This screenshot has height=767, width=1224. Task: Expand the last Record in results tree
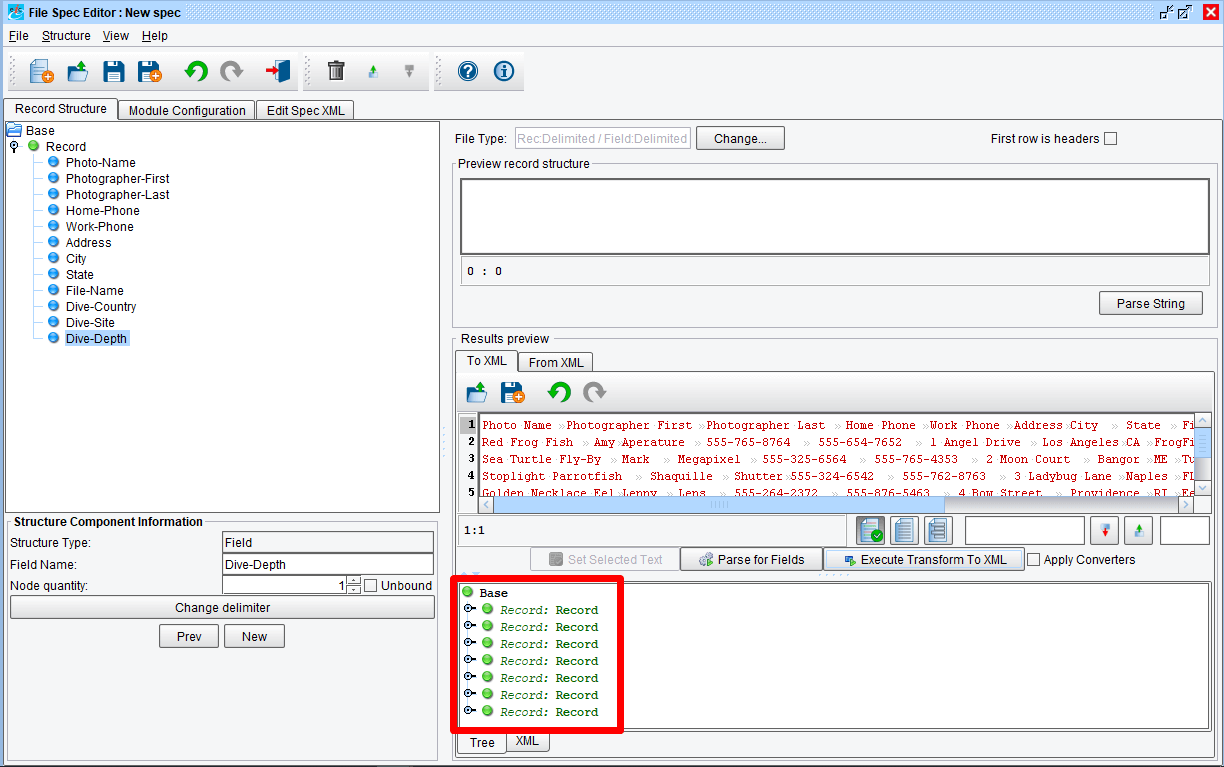(469, 712)
